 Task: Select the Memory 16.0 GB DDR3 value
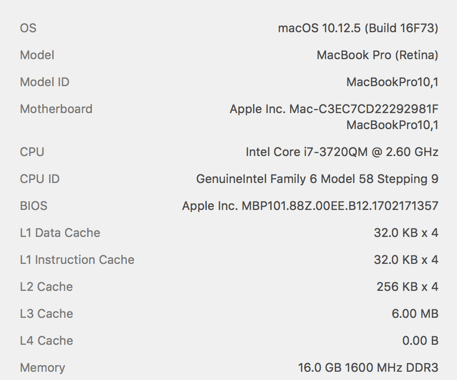(368, 368)
